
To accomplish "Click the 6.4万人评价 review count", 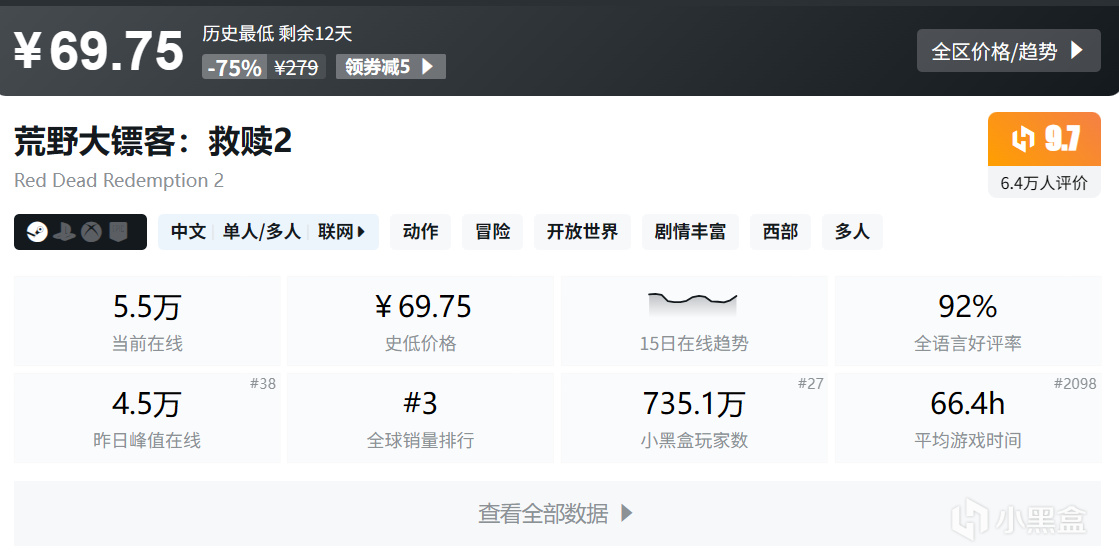I will coord(1044,183).
